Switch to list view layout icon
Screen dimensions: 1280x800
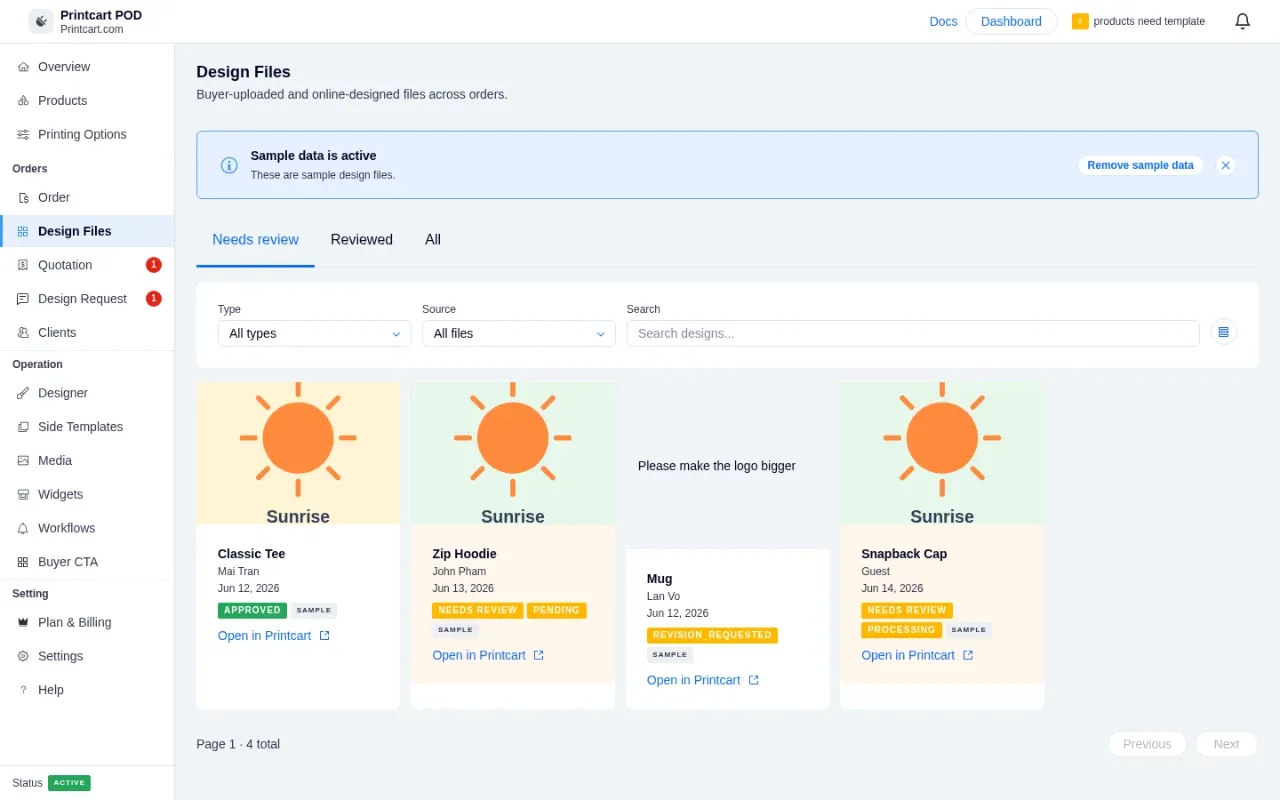(1223, 332)
